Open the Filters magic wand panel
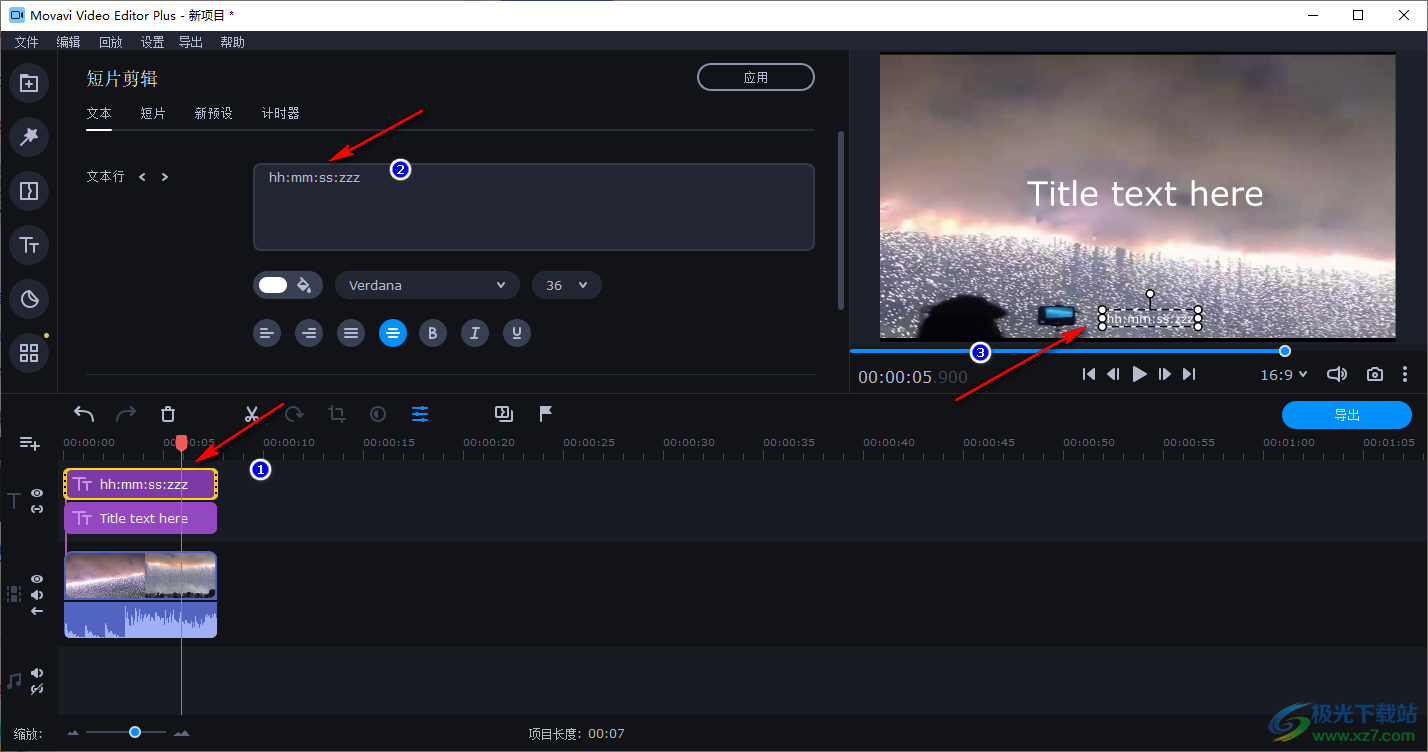Image resolution: width=1428 pixels, height=752 pixels. click(x=29, y=137)
